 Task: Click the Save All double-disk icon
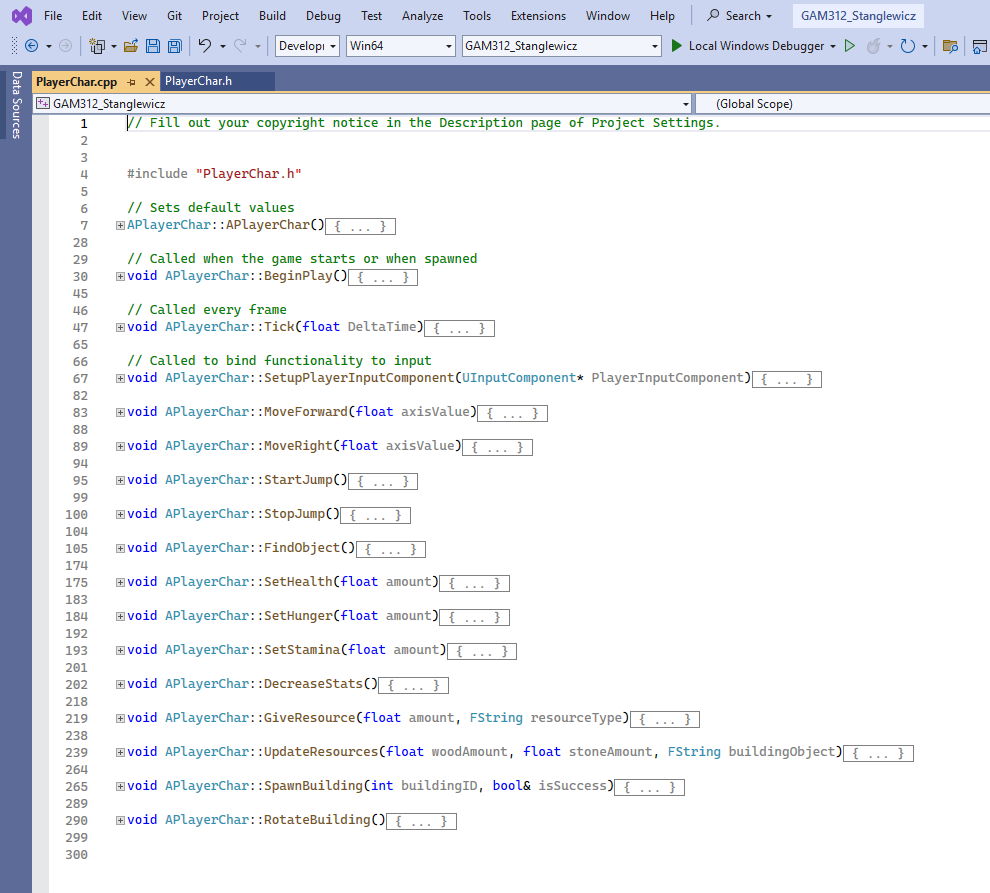175,45
